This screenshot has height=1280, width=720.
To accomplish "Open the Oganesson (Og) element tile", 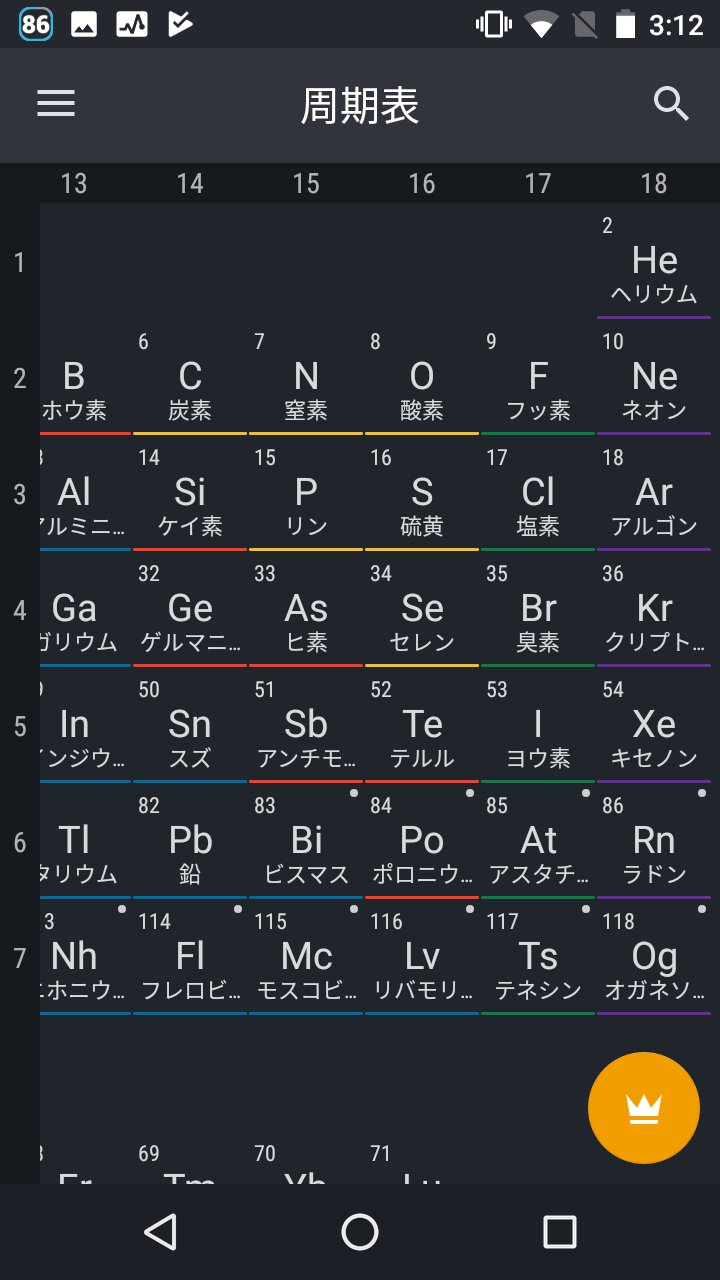I will click(654, 962).
